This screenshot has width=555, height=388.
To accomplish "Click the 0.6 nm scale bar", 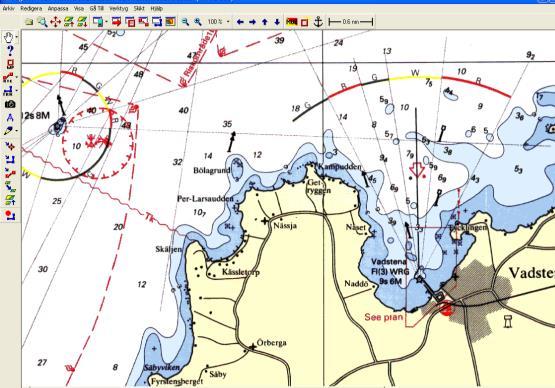I will (x=350, y=22).
